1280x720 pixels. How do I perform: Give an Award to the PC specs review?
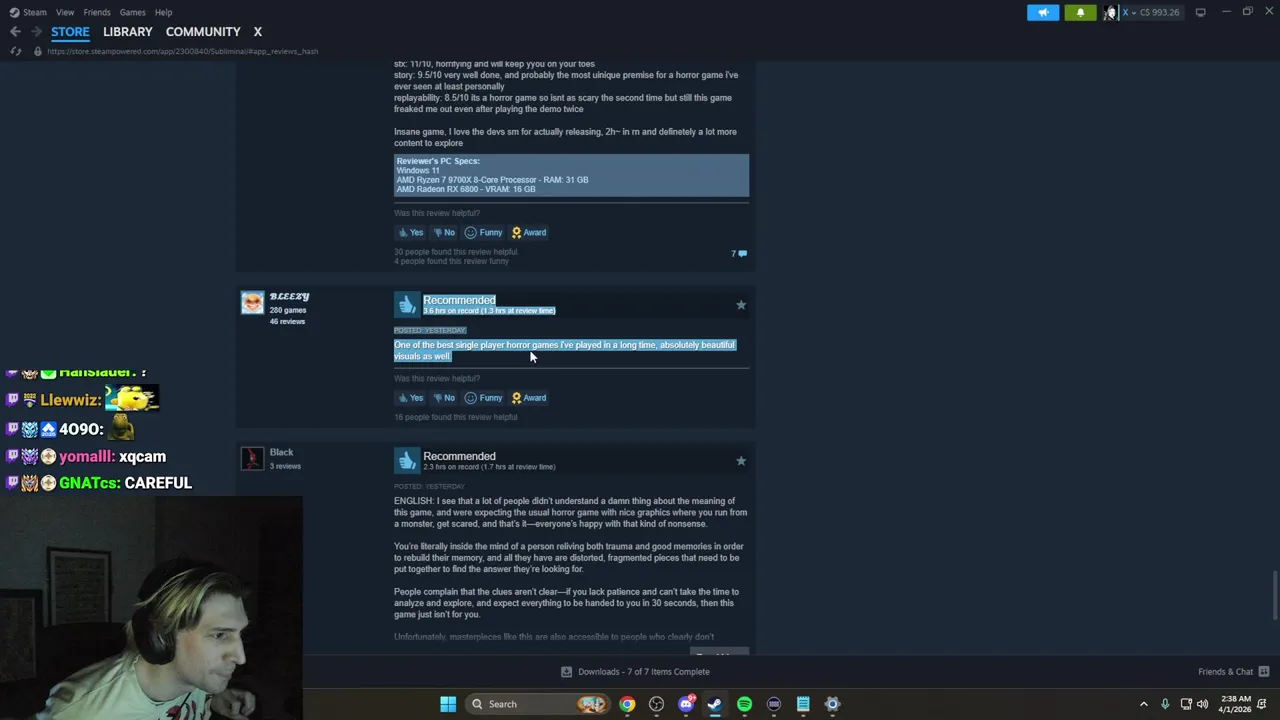[529, 232]
